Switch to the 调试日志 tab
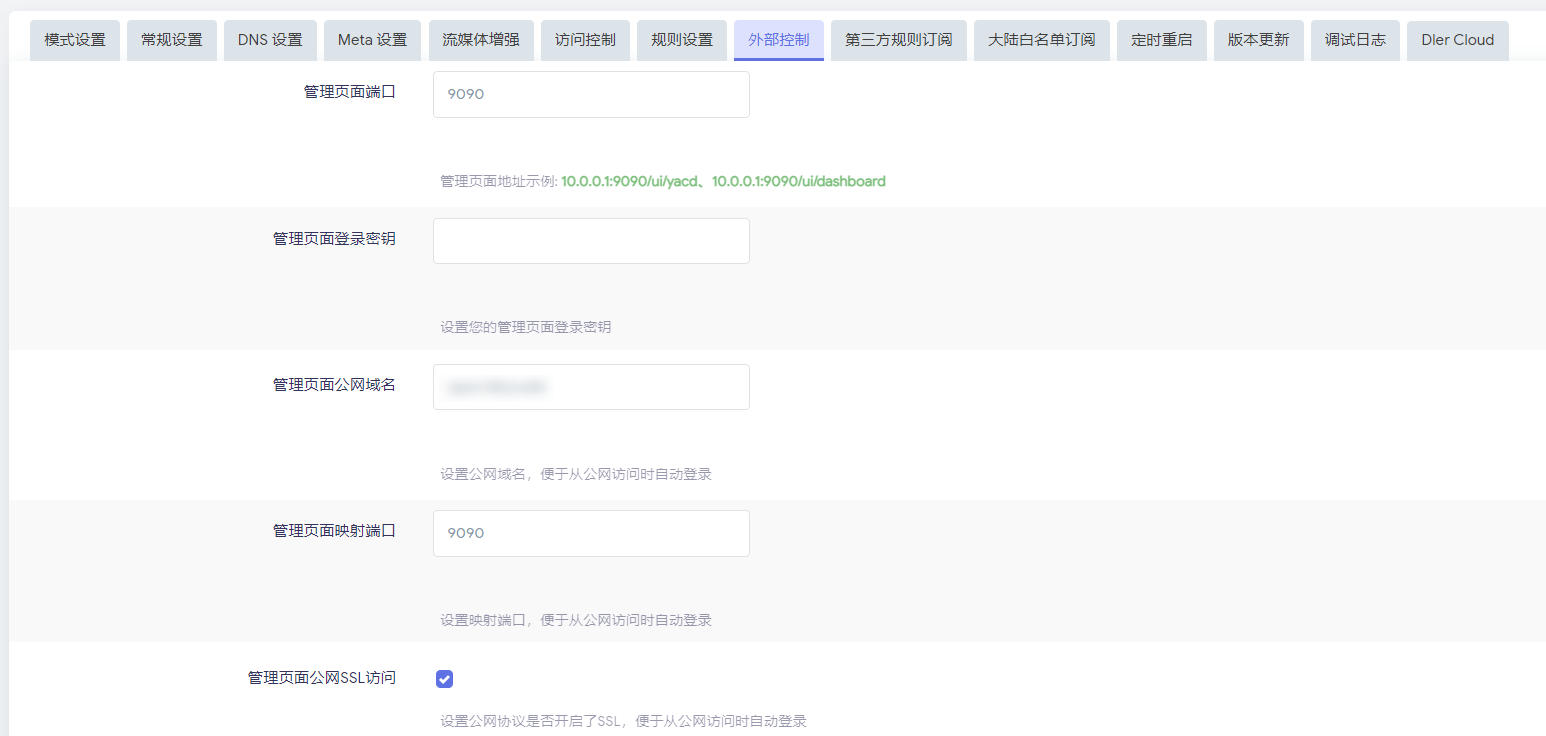The image size is (1546, 736). point(1355,40)
